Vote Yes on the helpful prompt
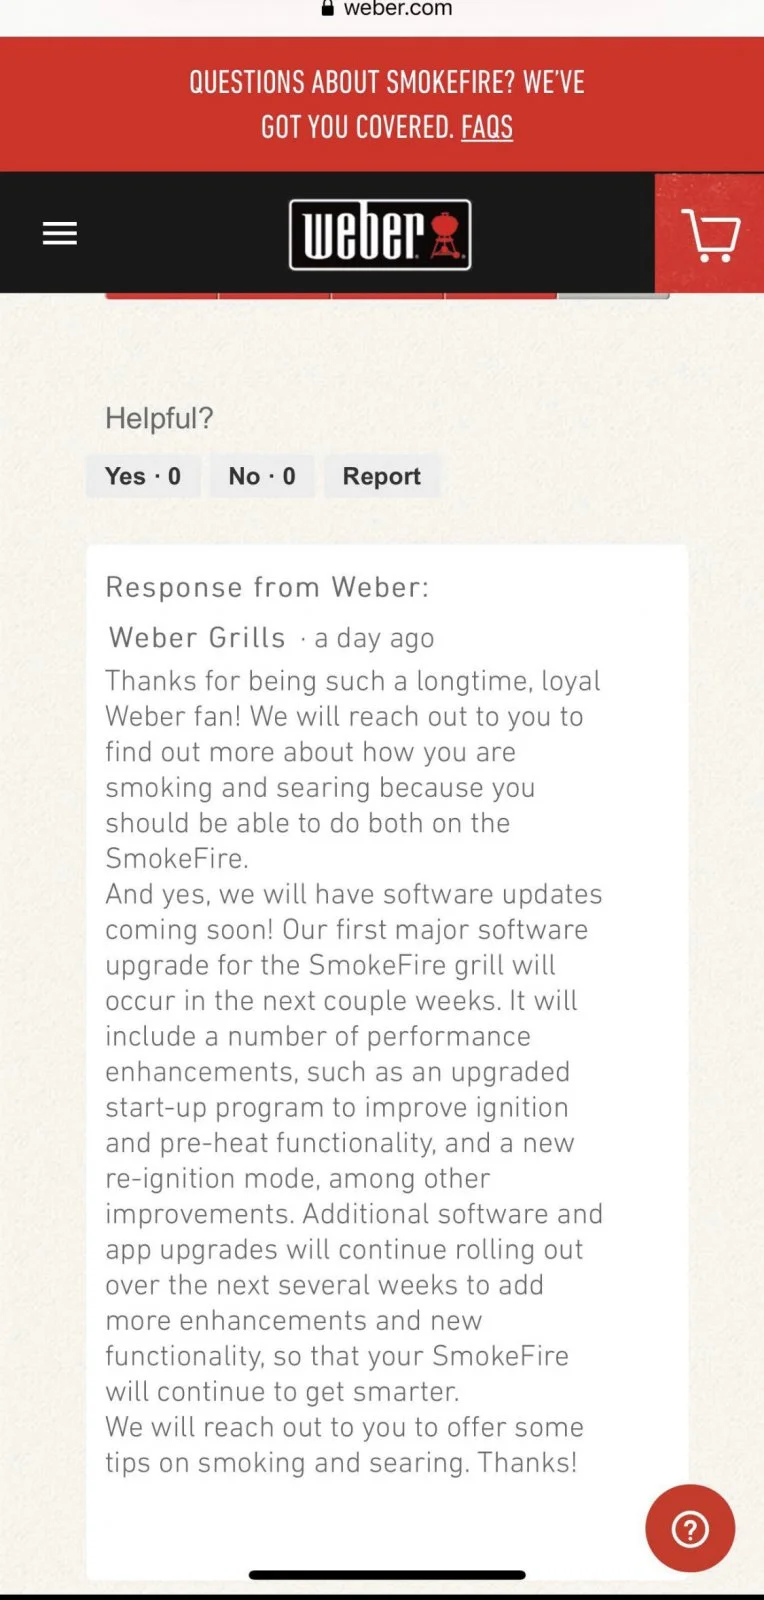Image resolution: width=764 pixels, height=1600 pixels. pos(143,476)
